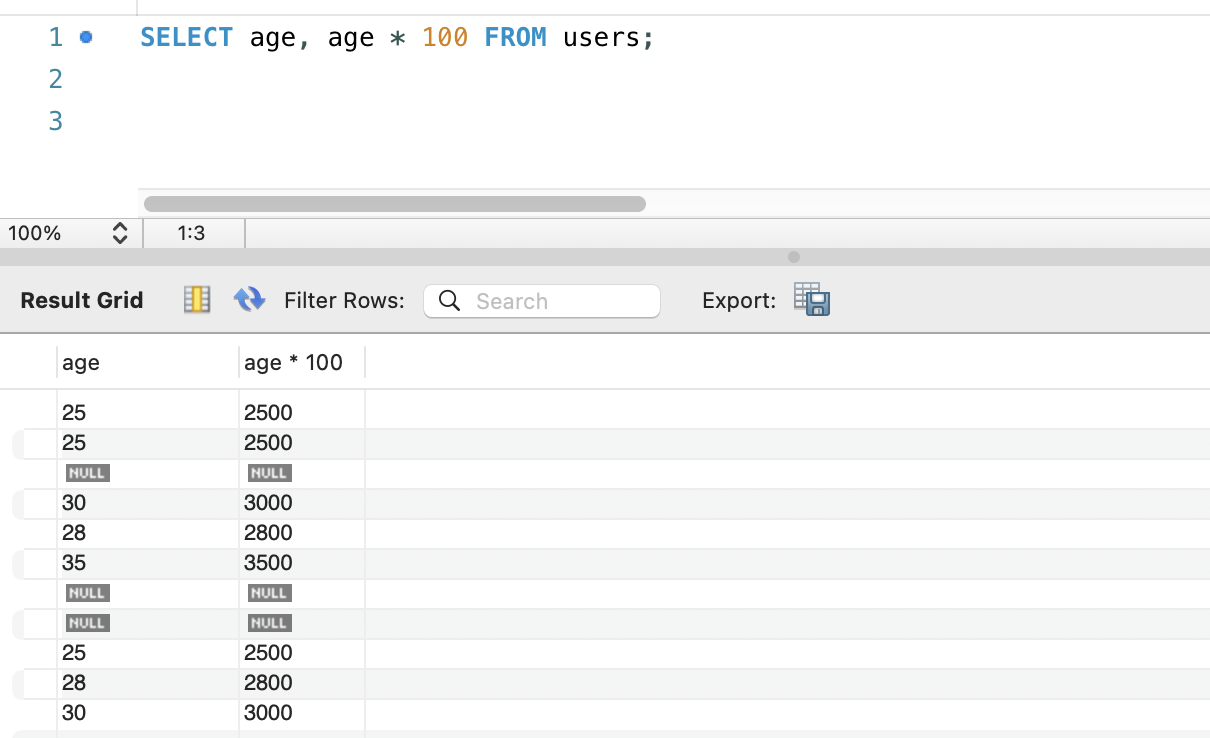Select the cell containing 3500
Image resolution: width=1210 pixels, height=738 pixels.
click(268, 563)
